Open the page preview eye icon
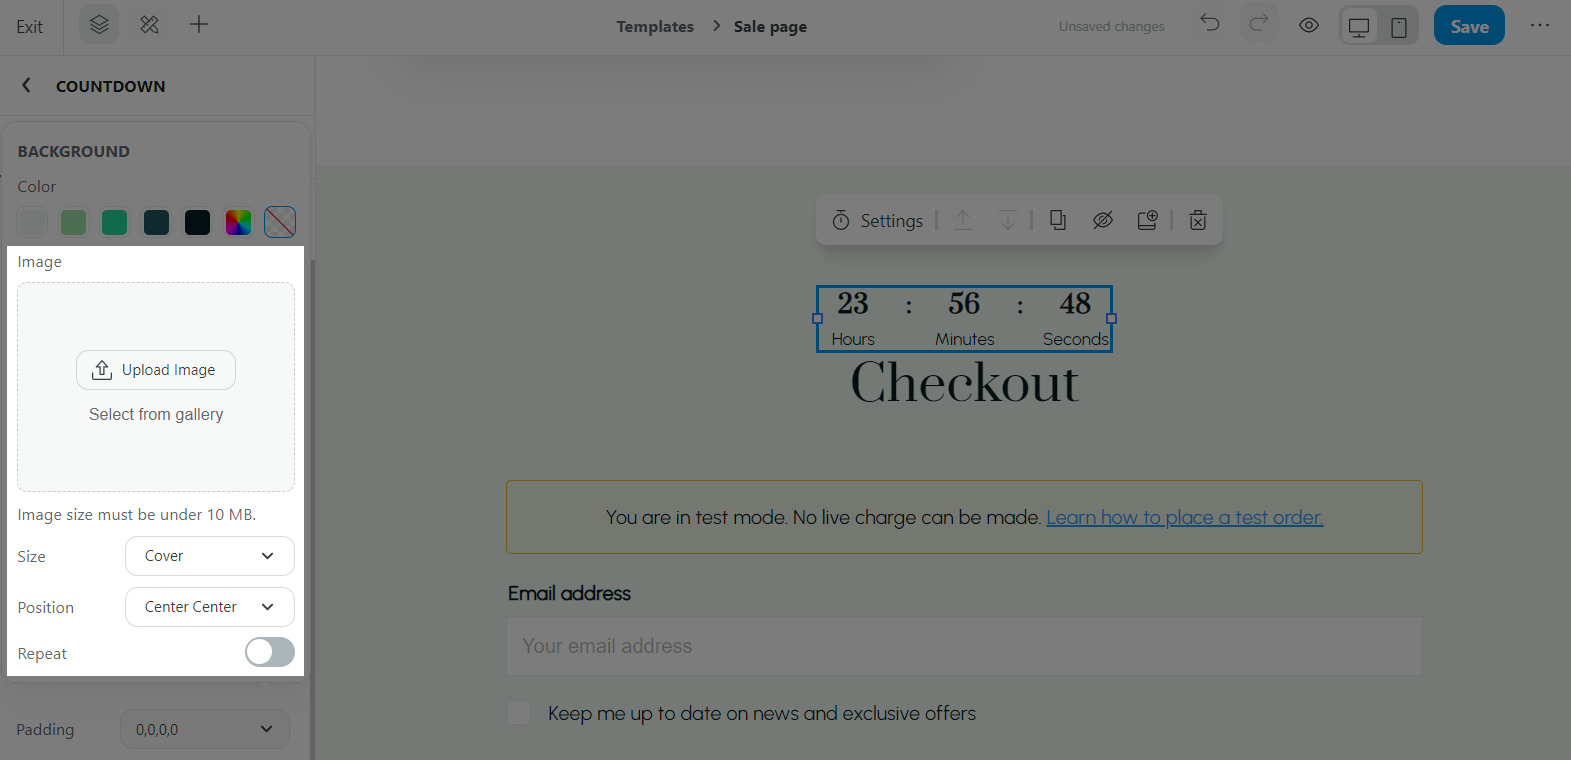This screenshot has height=760, width=1571. coord(1308,26)
